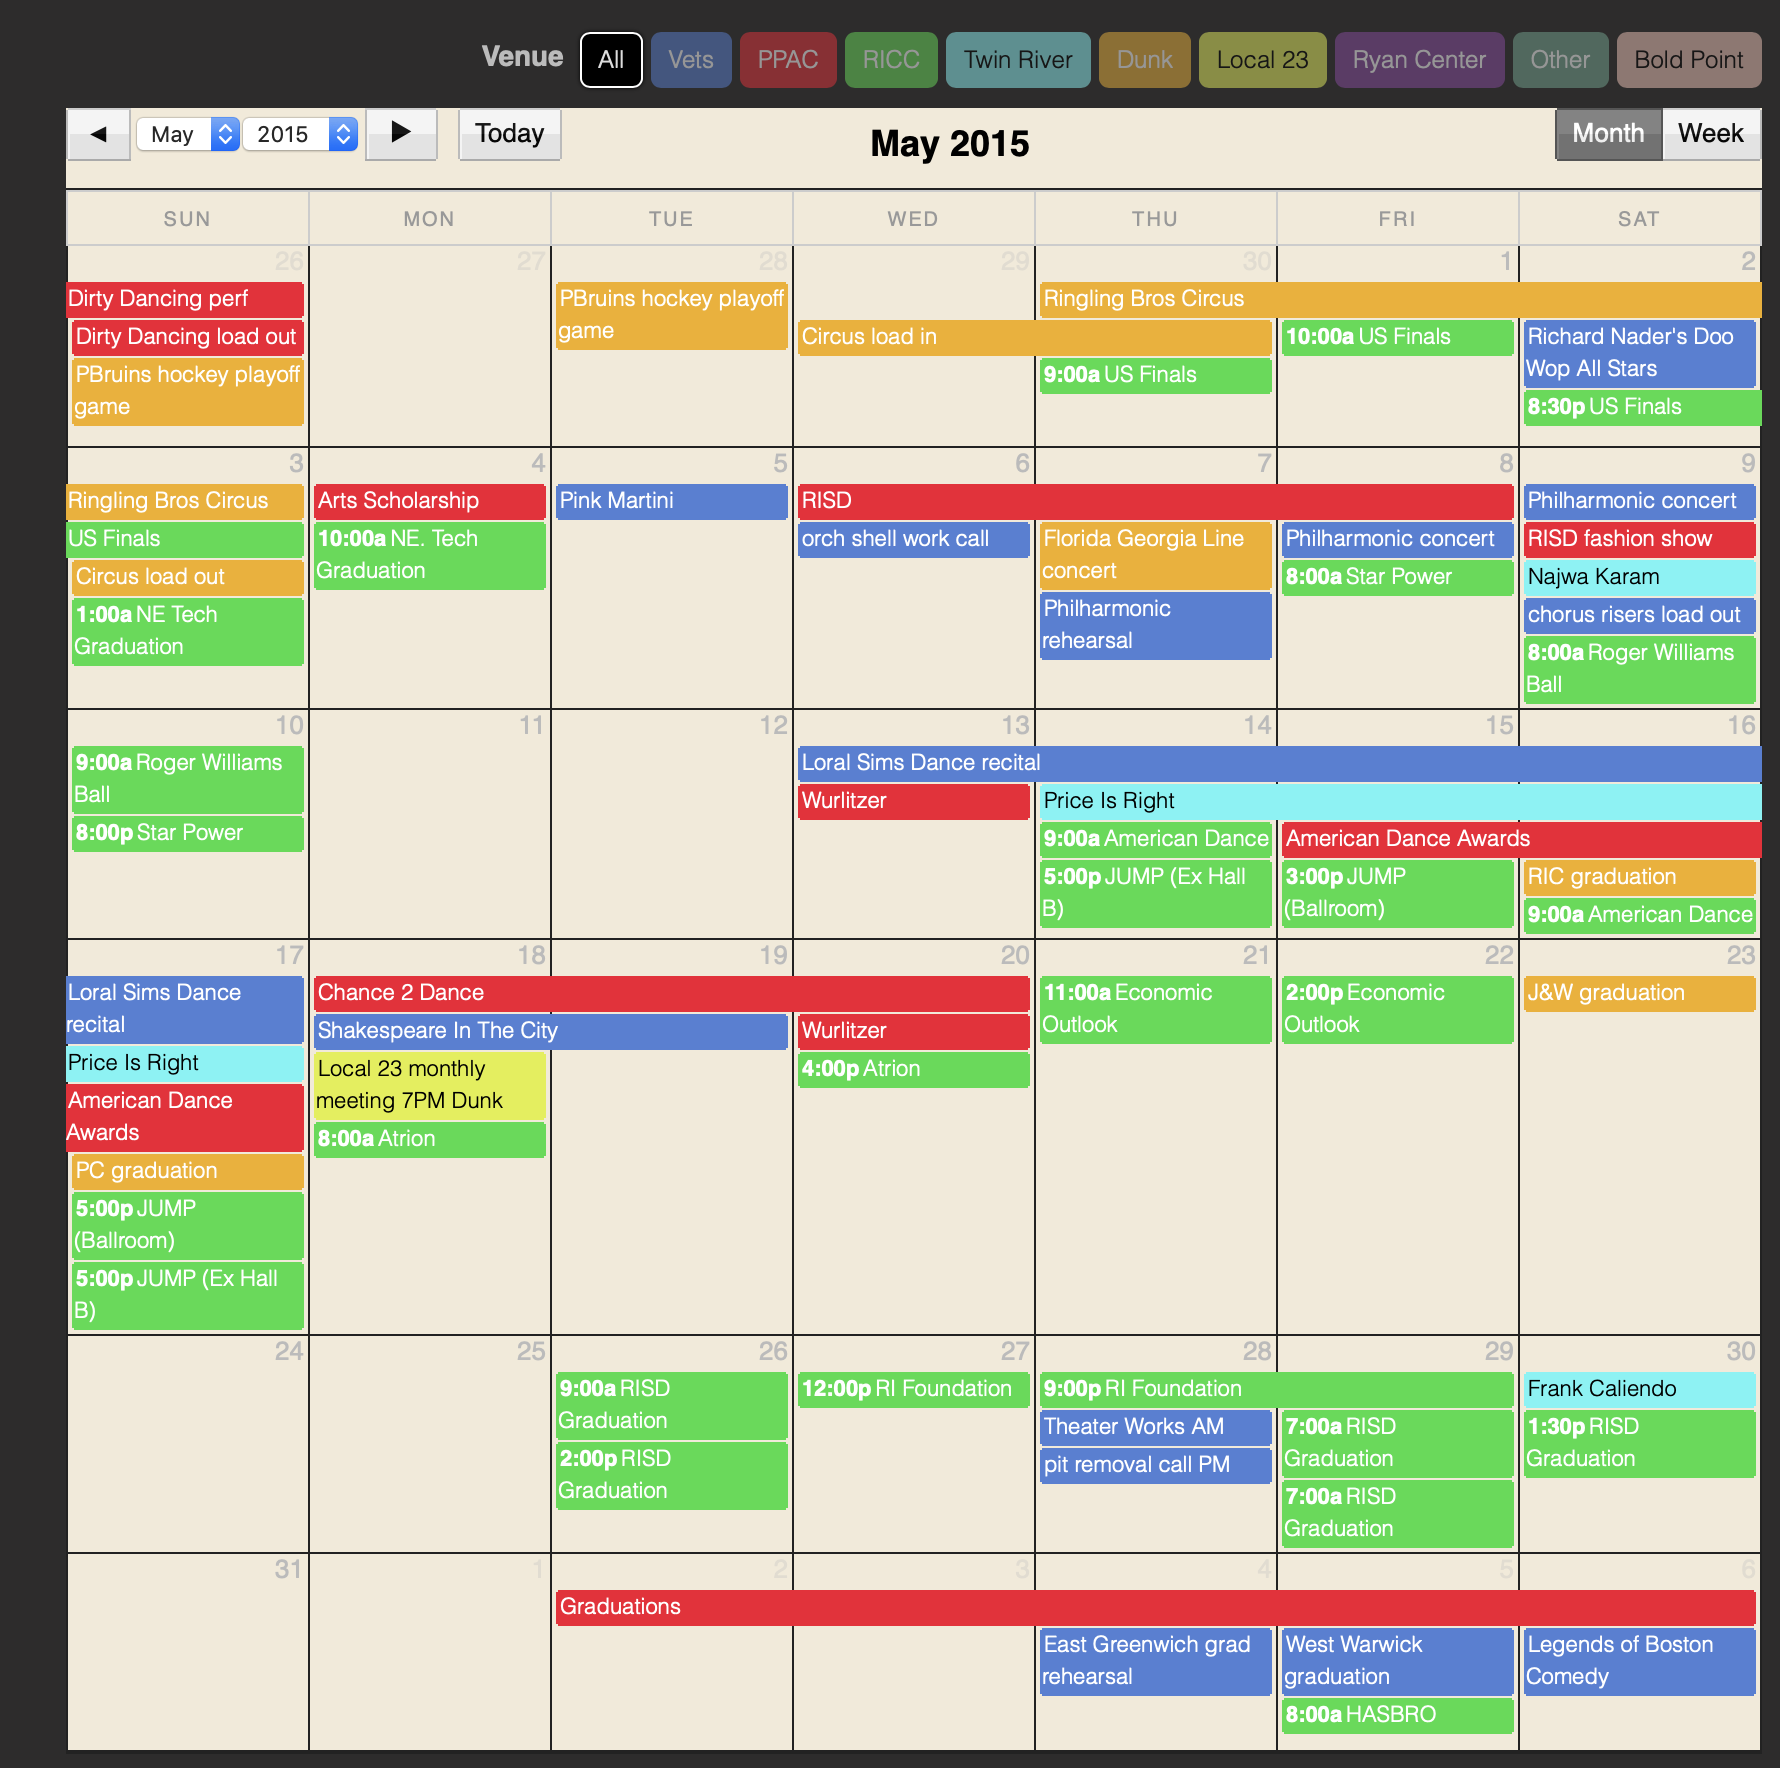Viewport: 1780px width, 1768px height.
Task: Open the year dropdown showing 2015
Action: point(300,134)
